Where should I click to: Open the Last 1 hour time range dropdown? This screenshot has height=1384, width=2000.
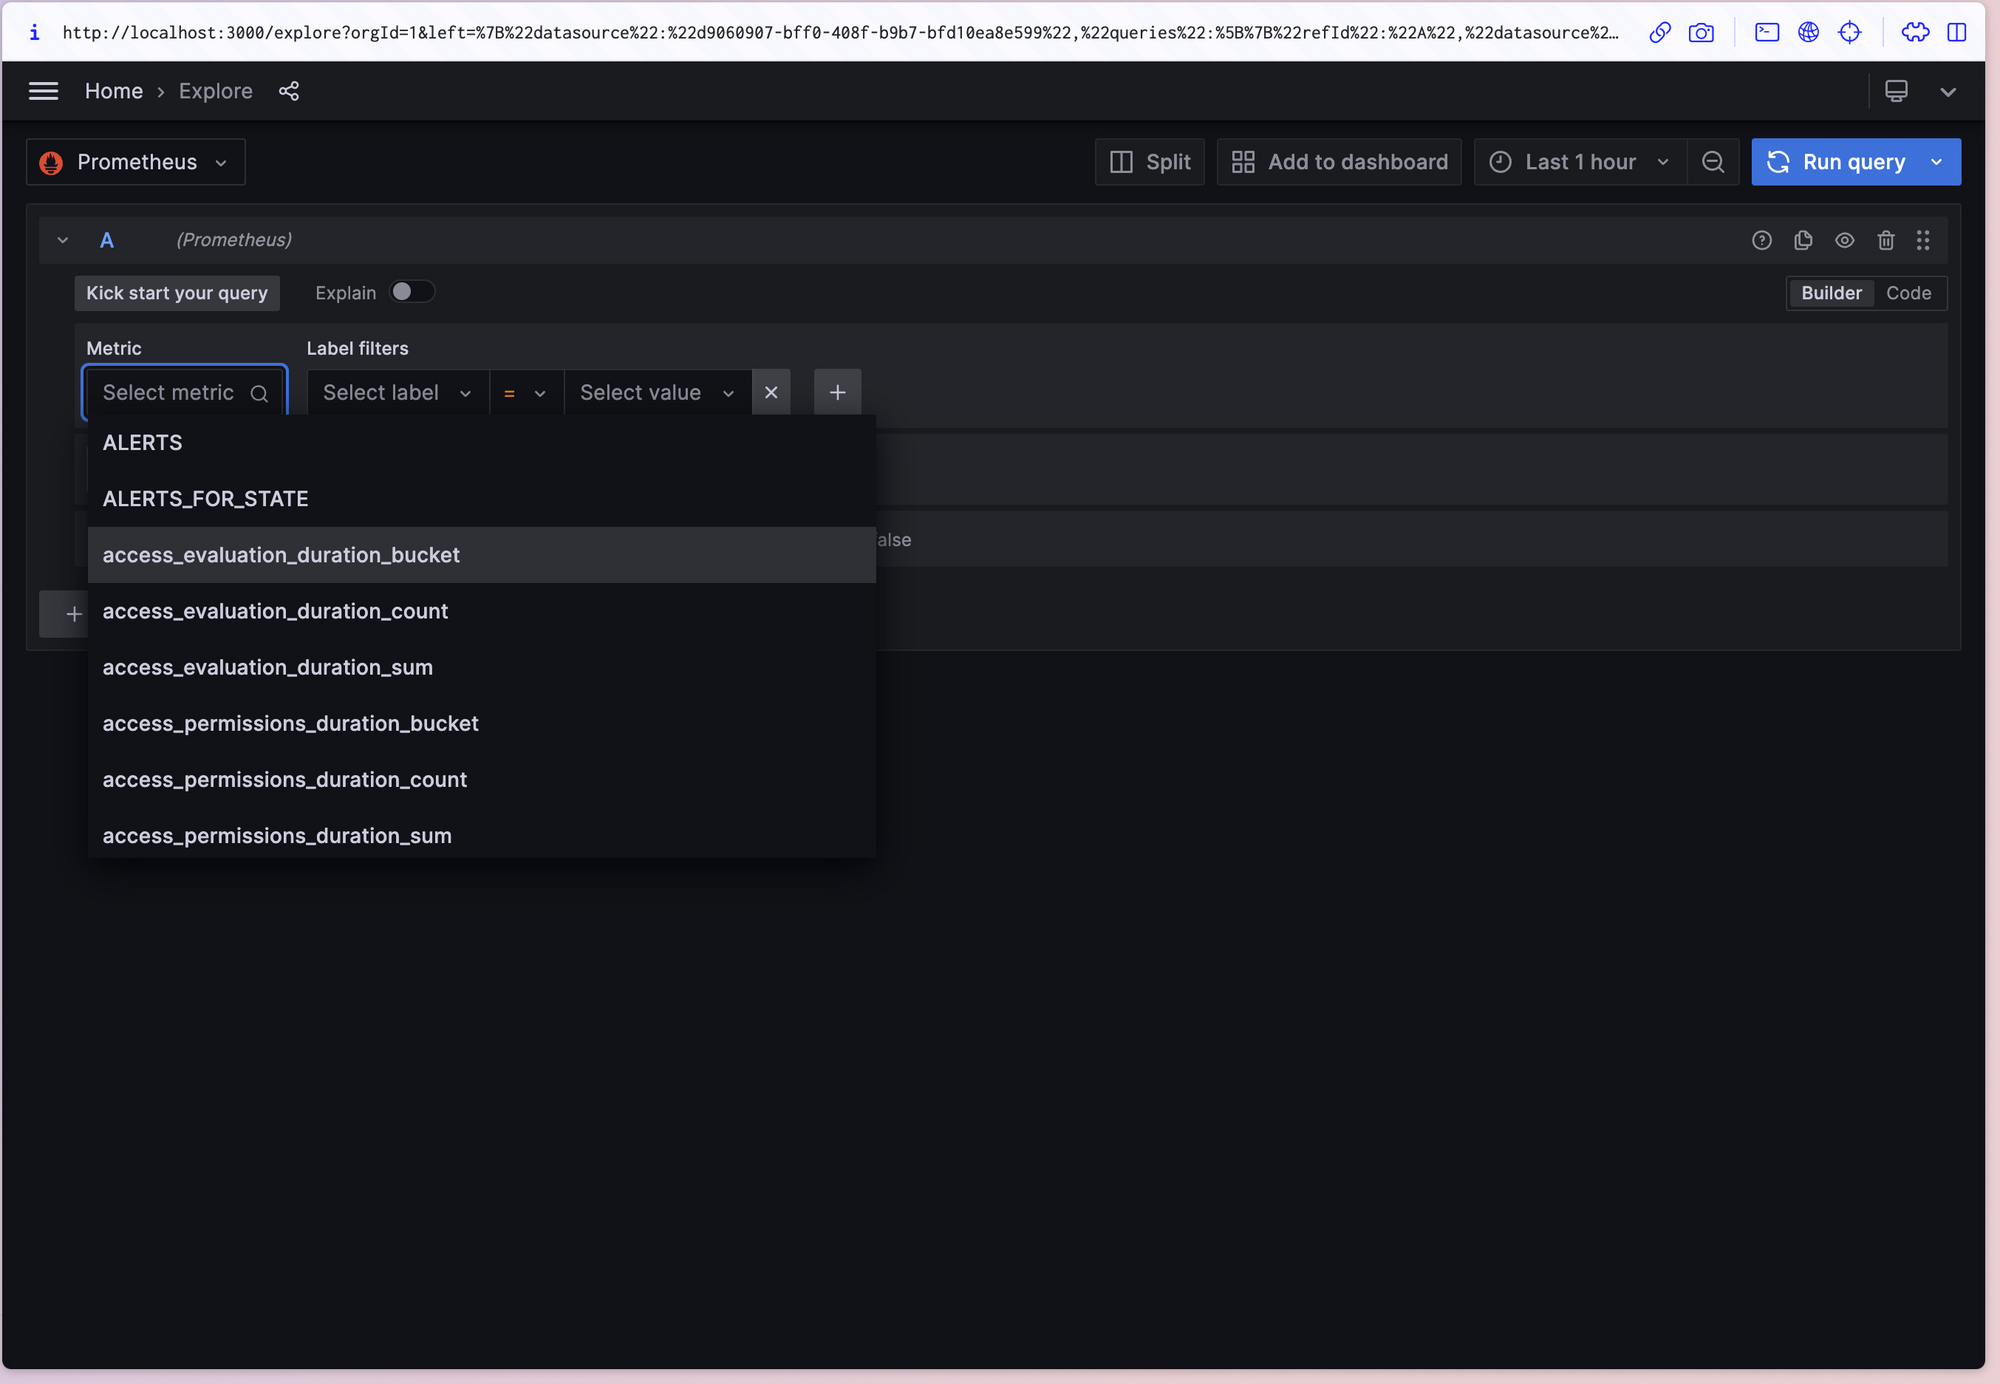tap(1578, 161)
